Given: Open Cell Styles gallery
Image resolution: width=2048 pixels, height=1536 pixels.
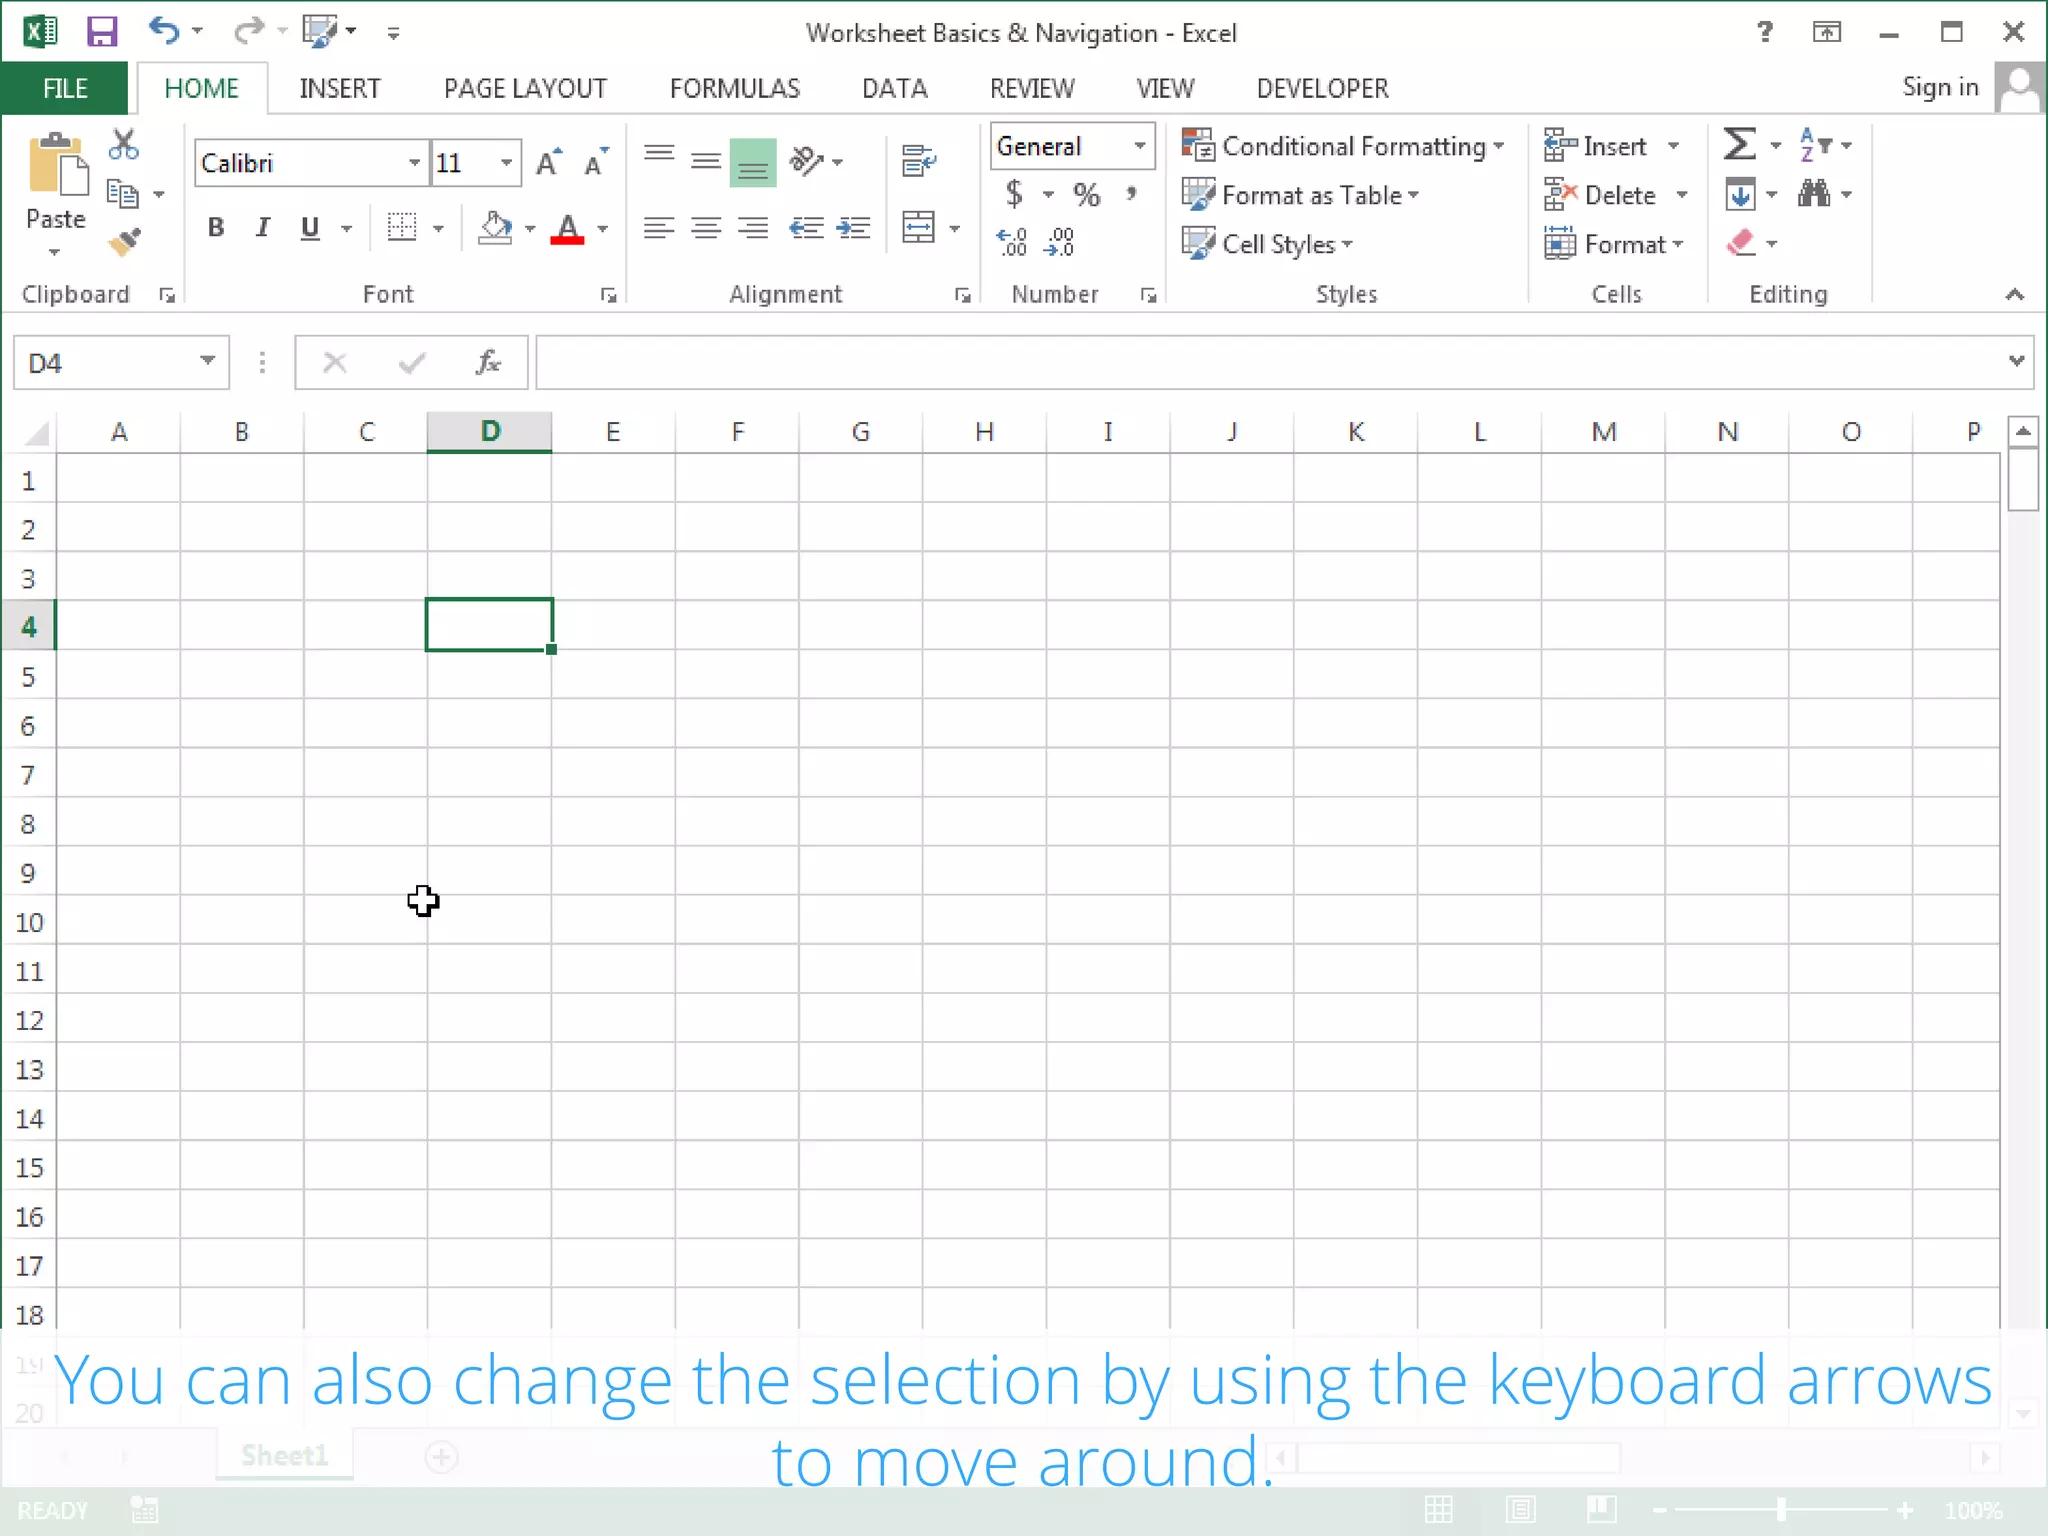Looking at the screenshot, I should click(x=1267, y=244).
